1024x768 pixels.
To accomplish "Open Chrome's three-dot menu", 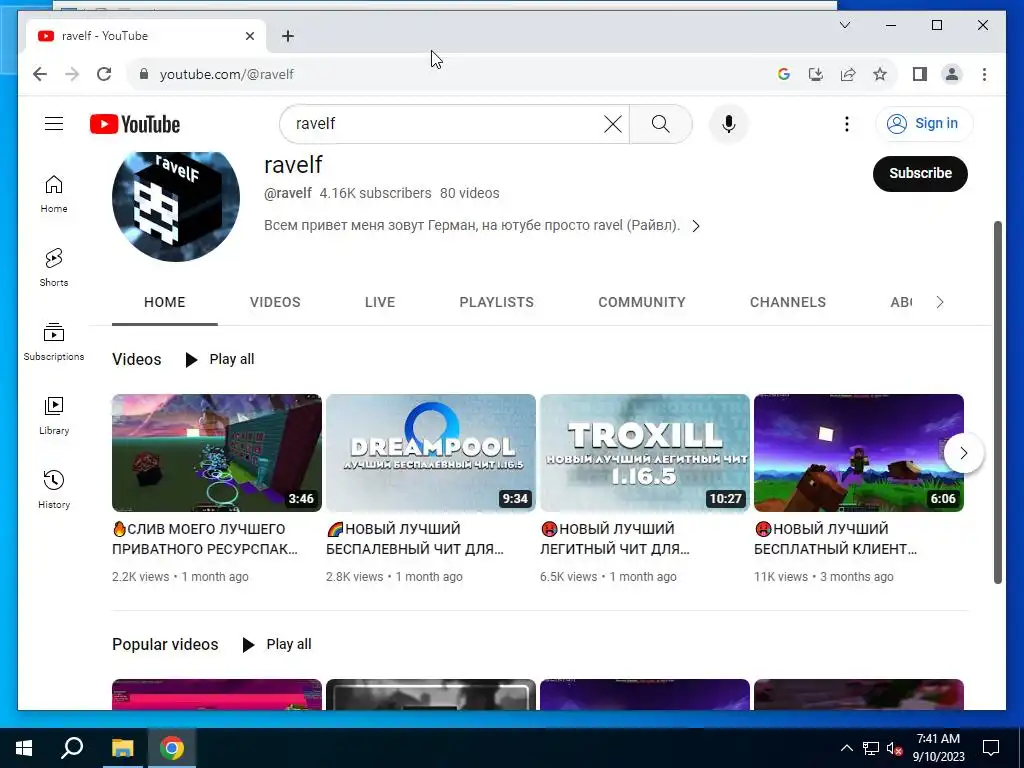I will tap(984, 74).
